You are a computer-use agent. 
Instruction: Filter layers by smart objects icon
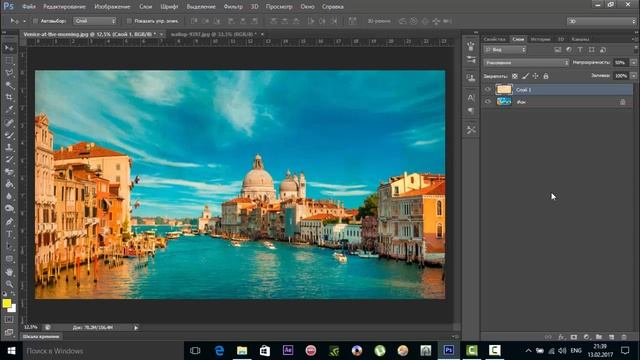[603, 50]
